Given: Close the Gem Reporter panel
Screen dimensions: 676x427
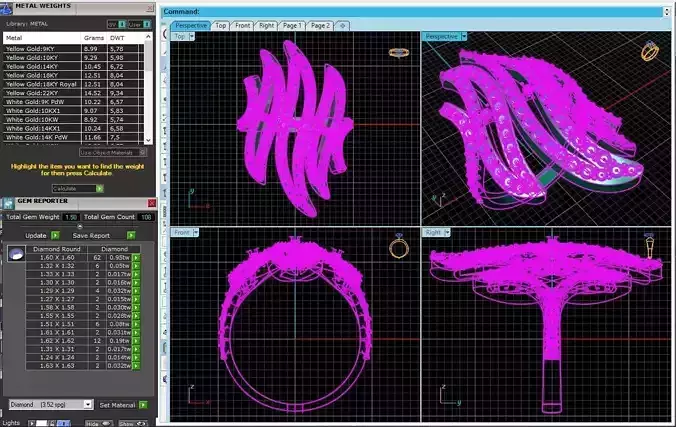Looking at the screenshot, I should tap(152, 203).
